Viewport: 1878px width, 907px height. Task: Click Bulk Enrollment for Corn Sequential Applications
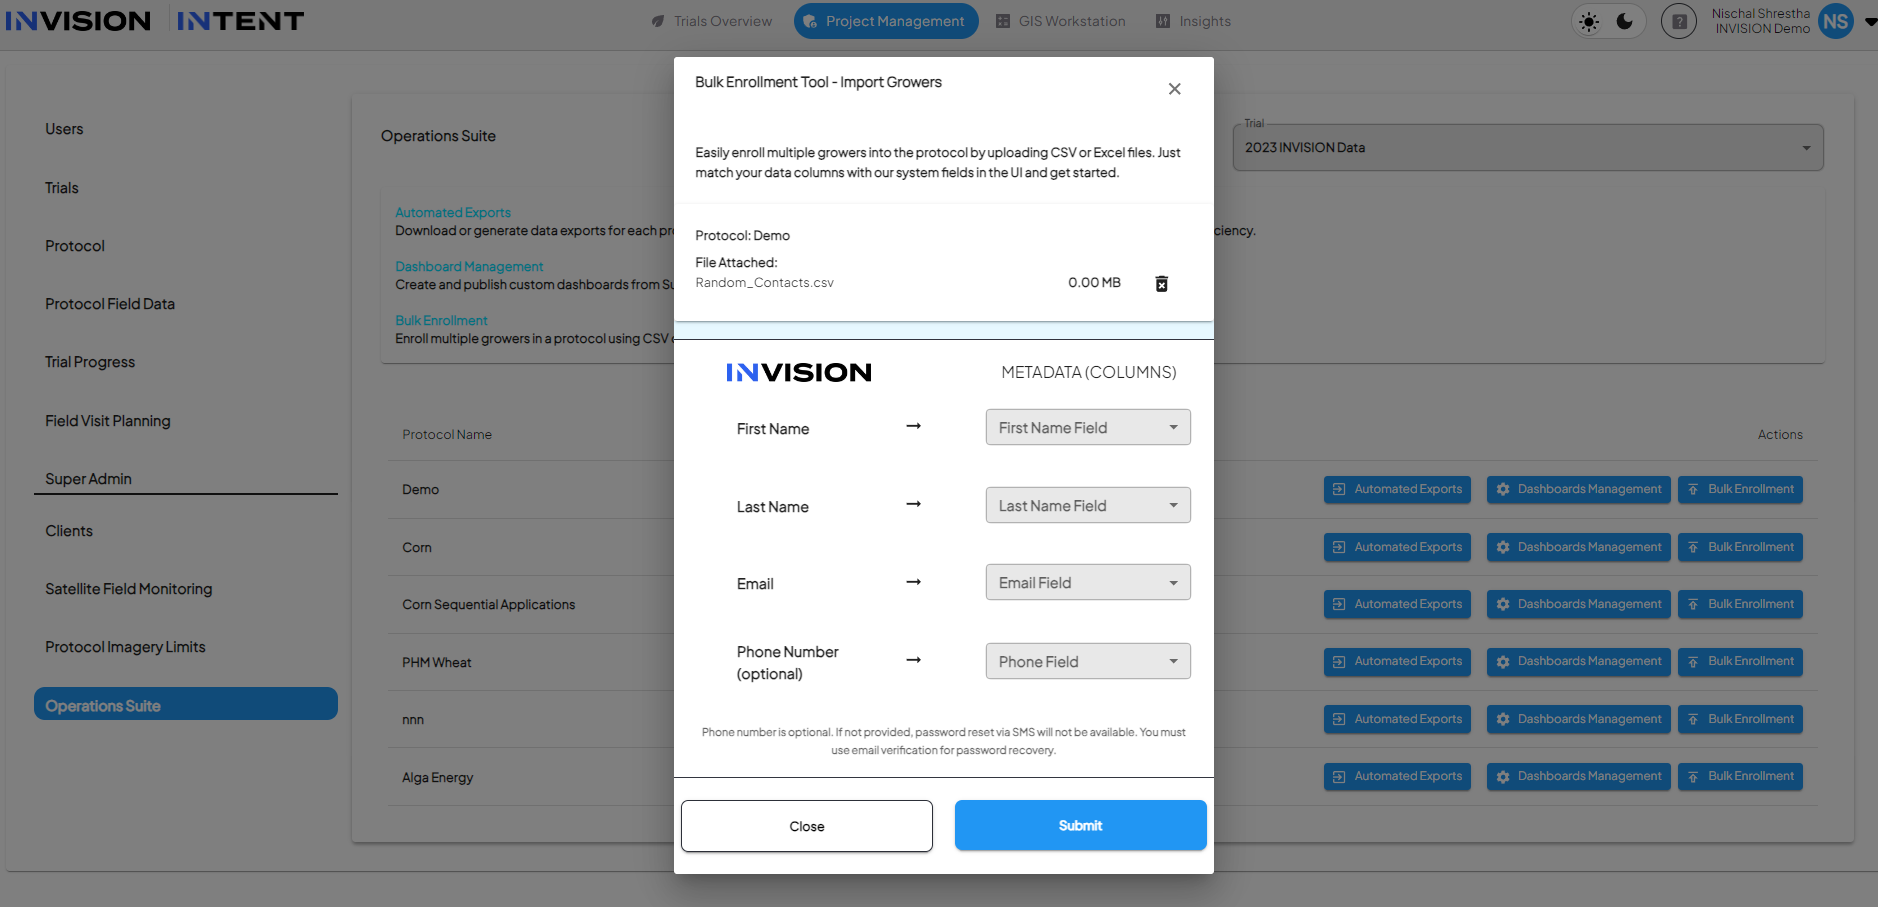coord(1740,604)
